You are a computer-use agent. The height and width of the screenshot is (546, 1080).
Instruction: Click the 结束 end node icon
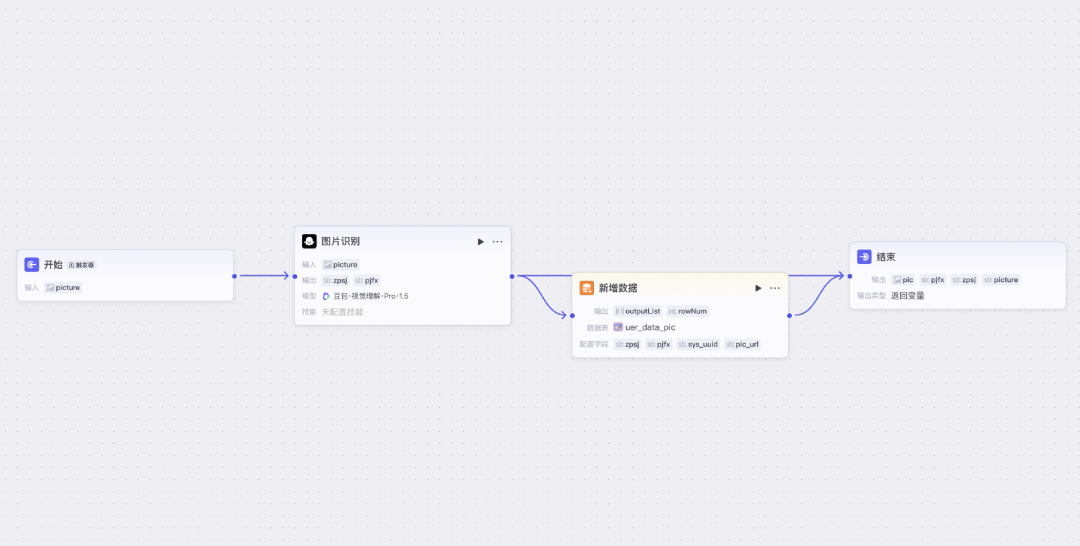864,257
